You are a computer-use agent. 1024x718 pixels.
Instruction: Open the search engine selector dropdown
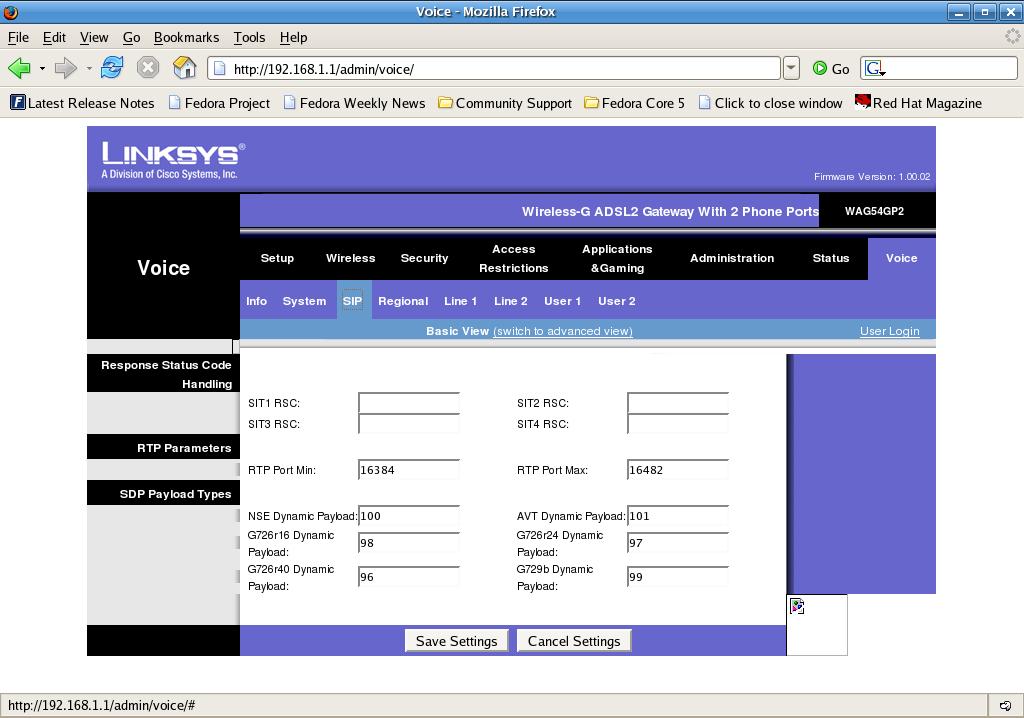pos(875,68)
